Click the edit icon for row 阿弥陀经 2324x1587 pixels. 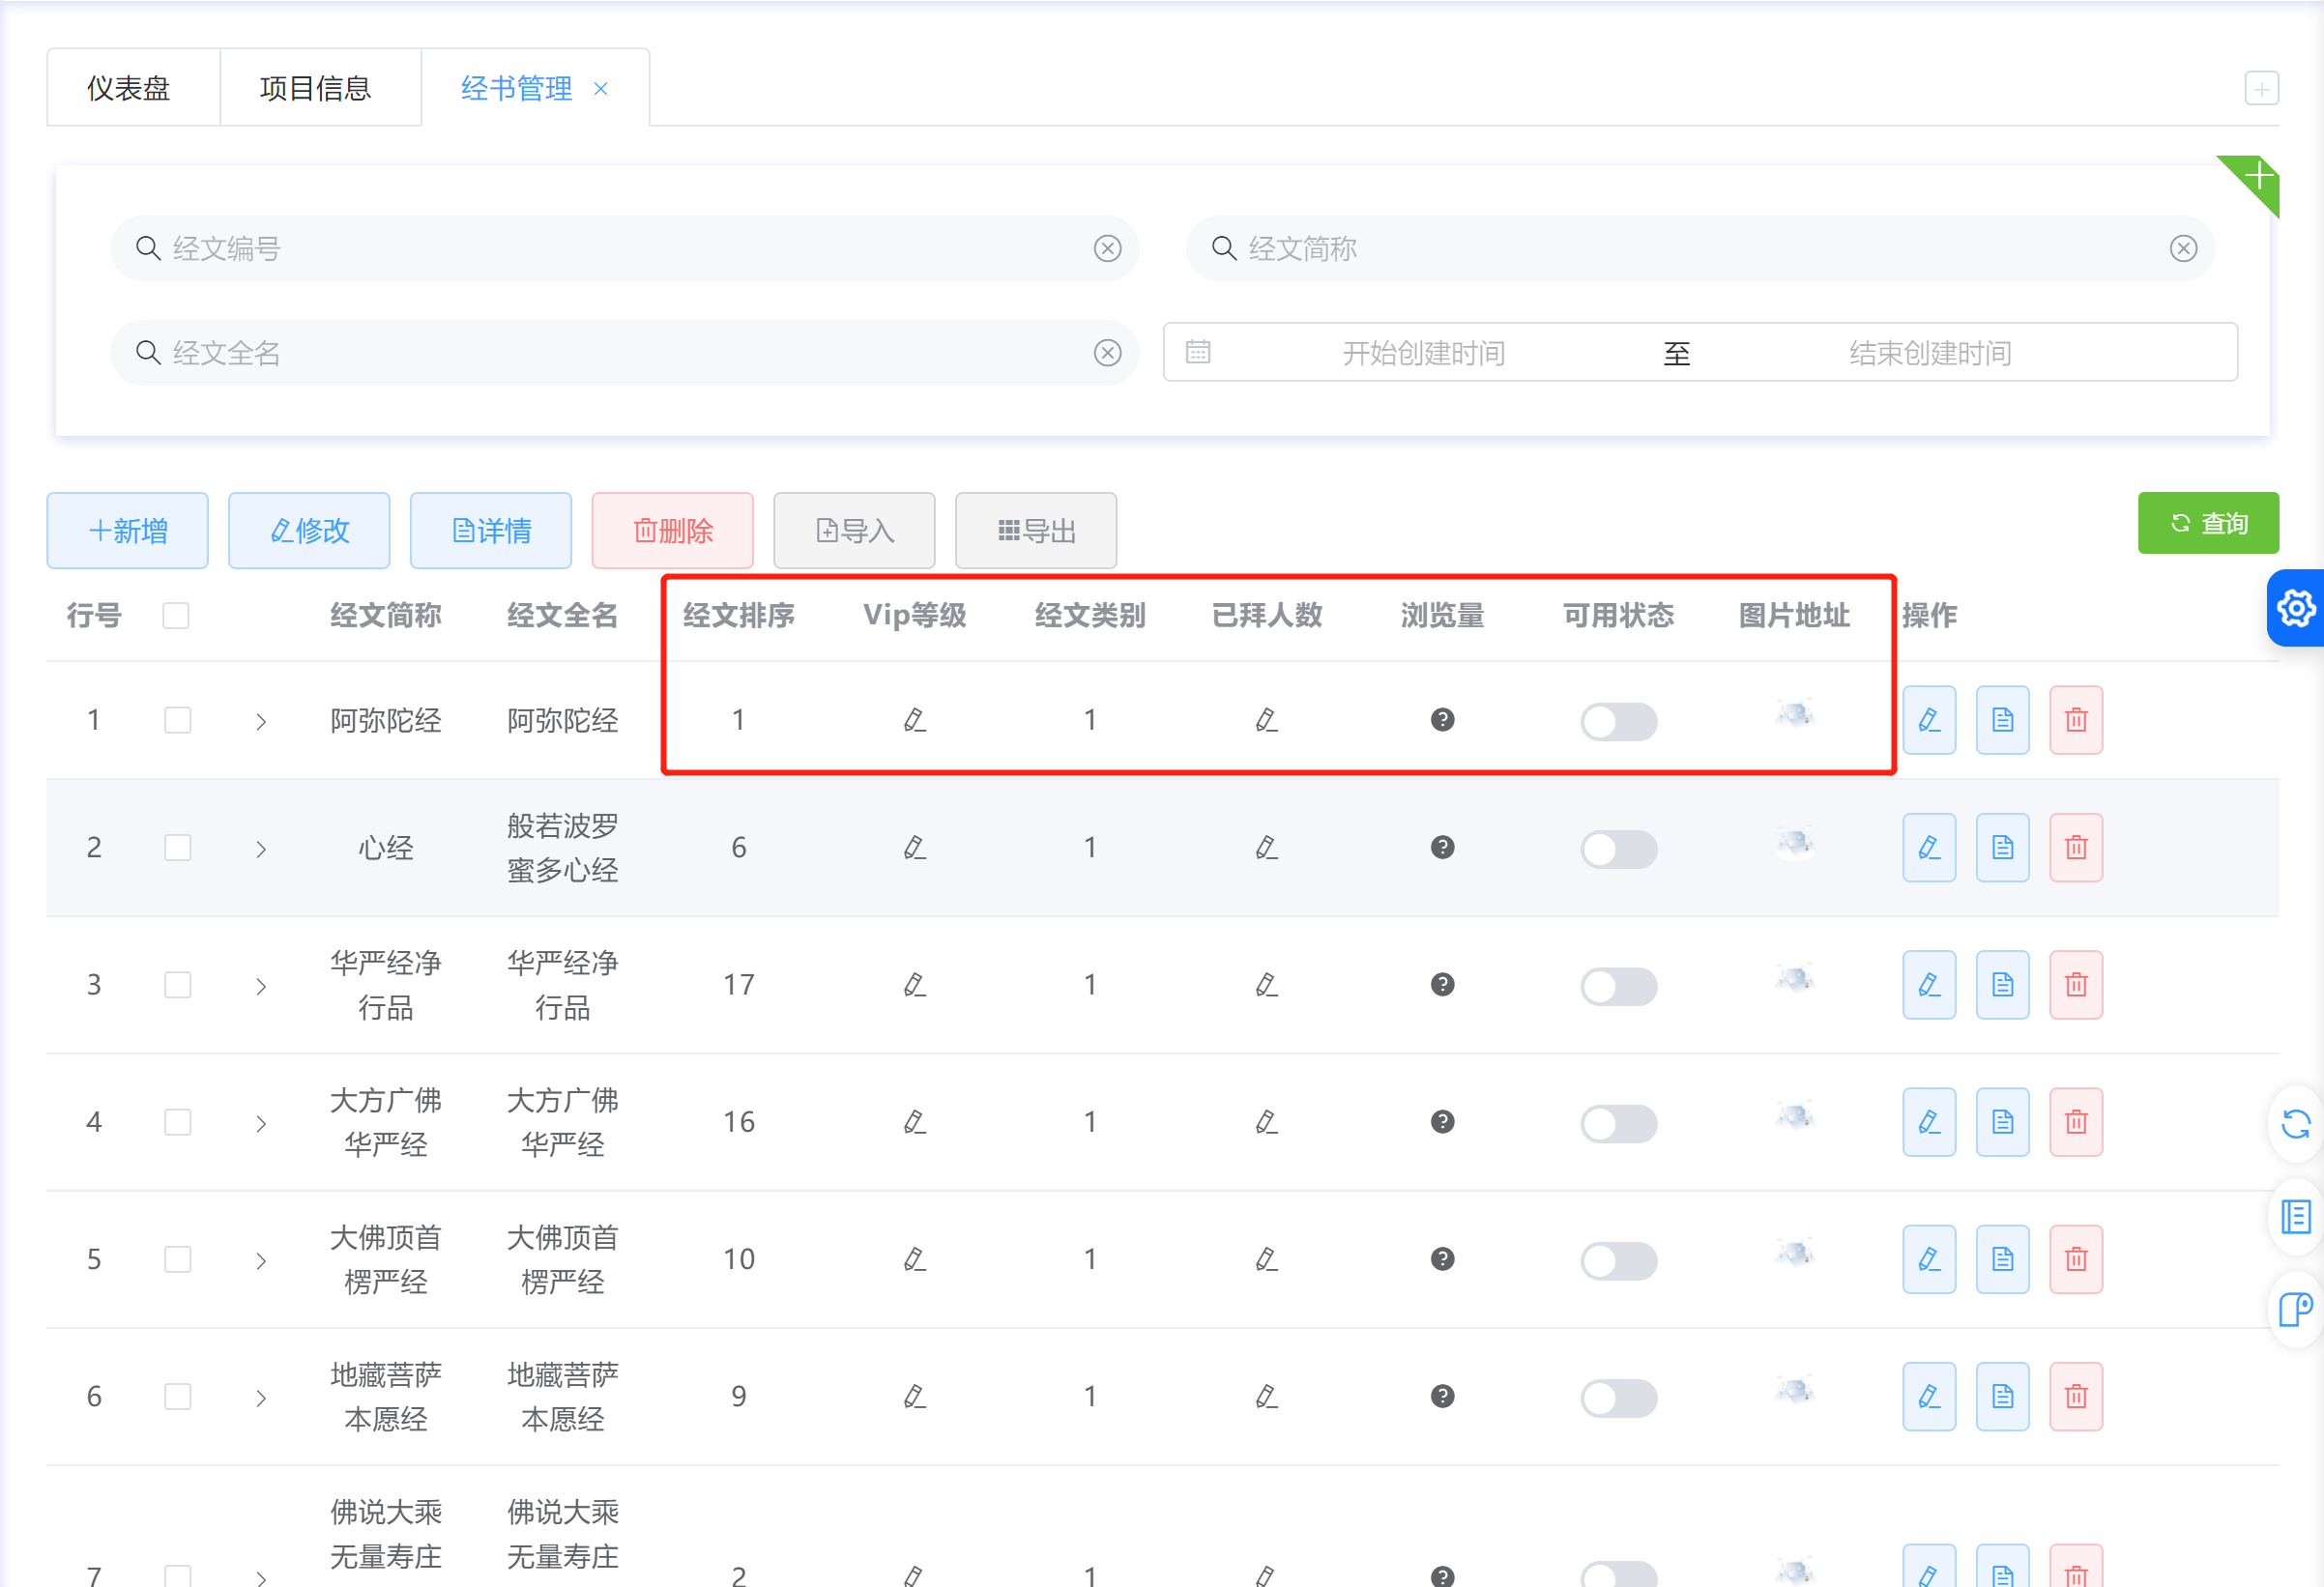click(x=1929, y=720)
